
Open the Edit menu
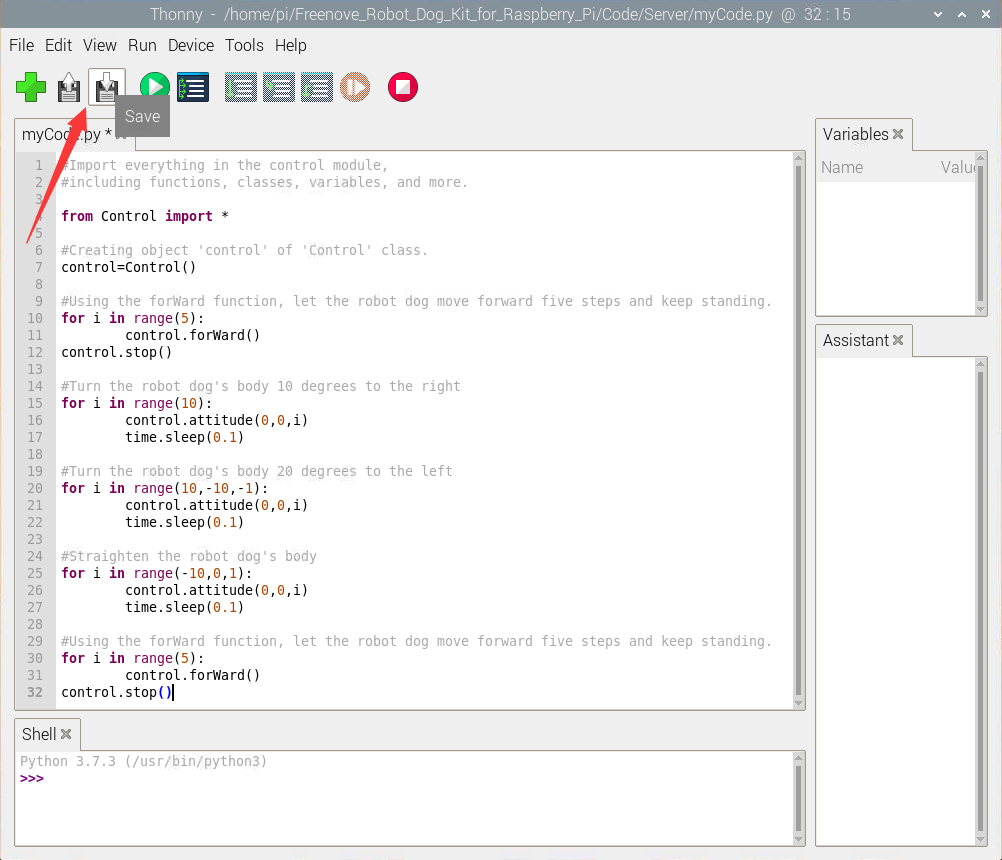(x=58, y=45)
